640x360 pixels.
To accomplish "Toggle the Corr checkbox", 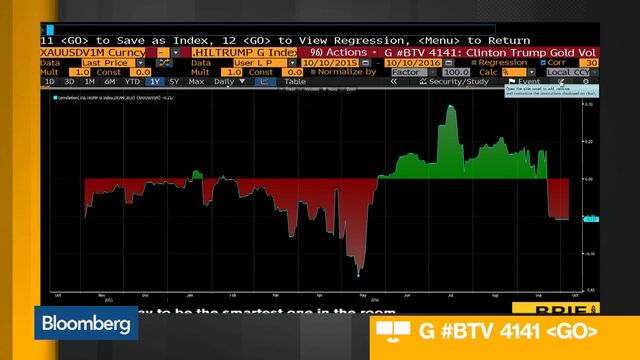I will click(543, 62).
